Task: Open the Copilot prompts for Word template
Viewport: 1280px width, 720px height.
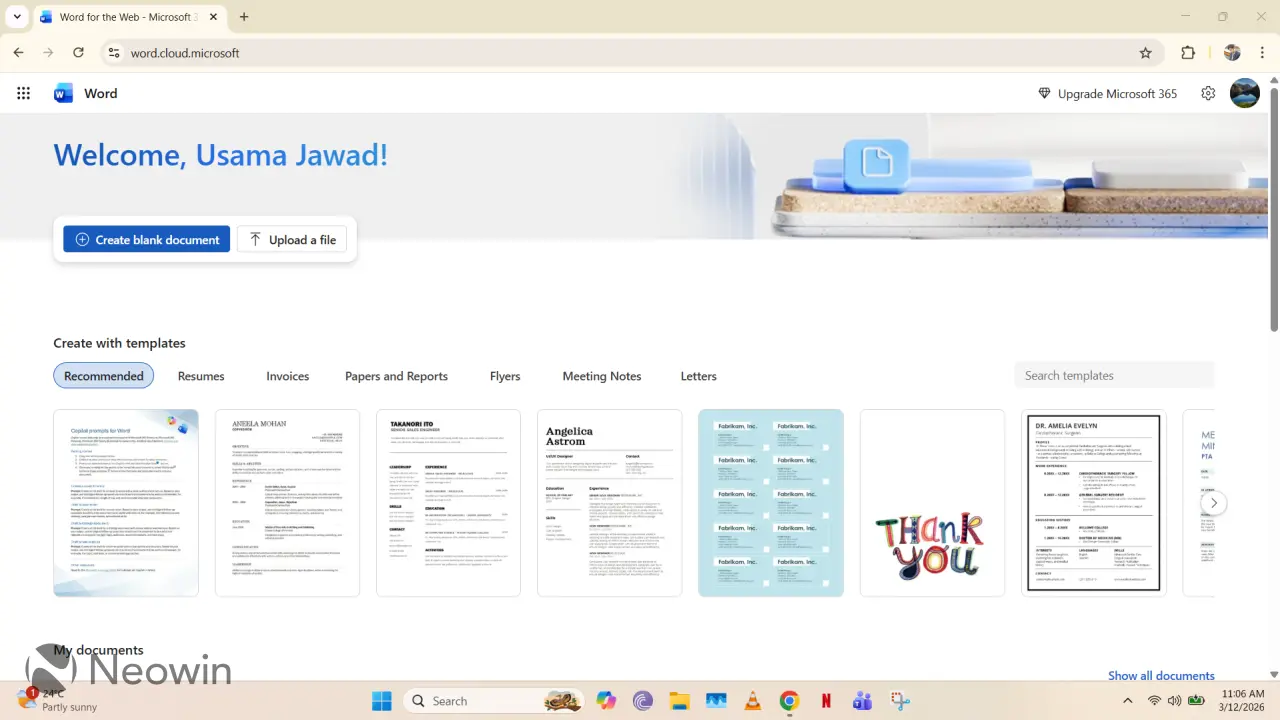Action: pos(126,503)
